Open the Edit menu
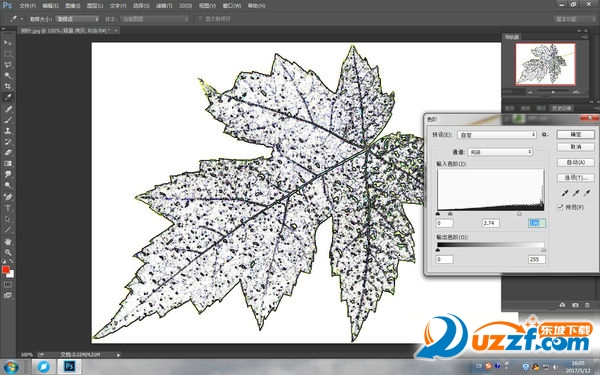 tap(50, 6)
